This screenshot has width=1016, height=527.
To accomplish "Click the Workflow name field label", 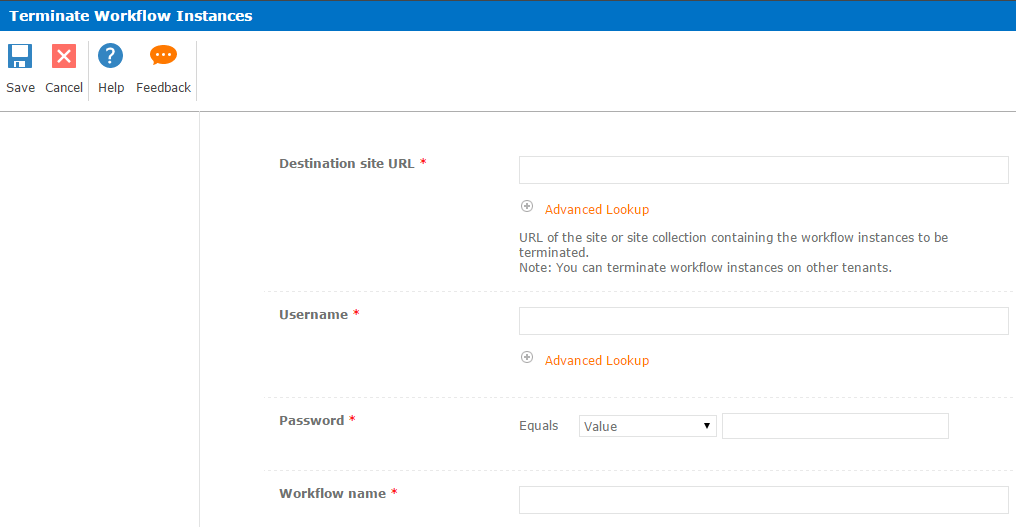I will tap(332, 494).
